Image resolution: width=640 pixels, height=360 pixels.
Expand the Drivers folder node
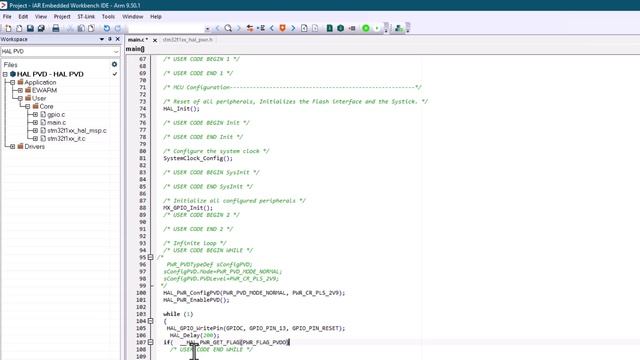13,147
